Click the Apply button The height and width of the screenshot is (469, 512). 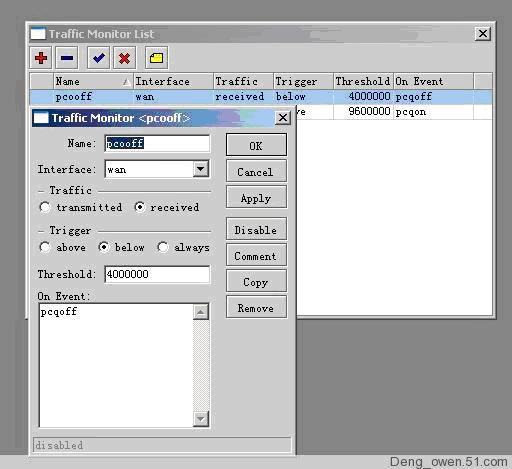pyautogui.click(x=256, y=197)
